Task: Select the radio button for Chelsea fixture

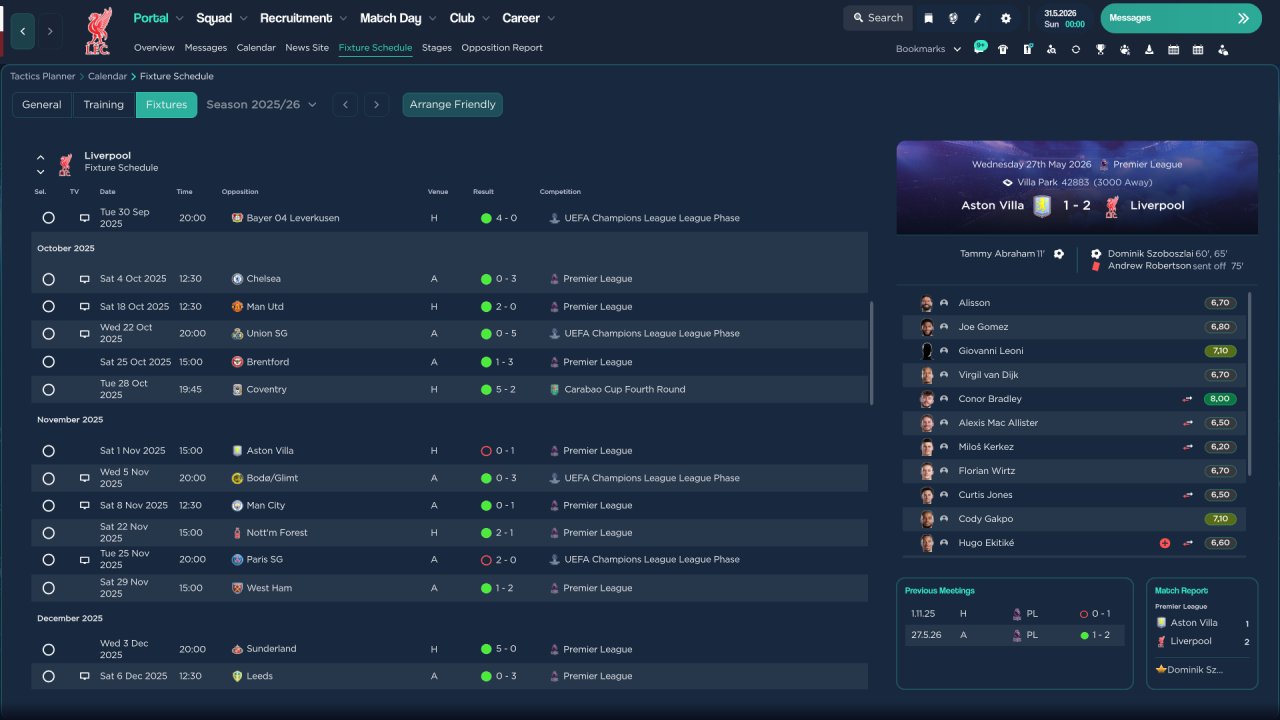Action: pyautogui.click(x=48, y=279)
